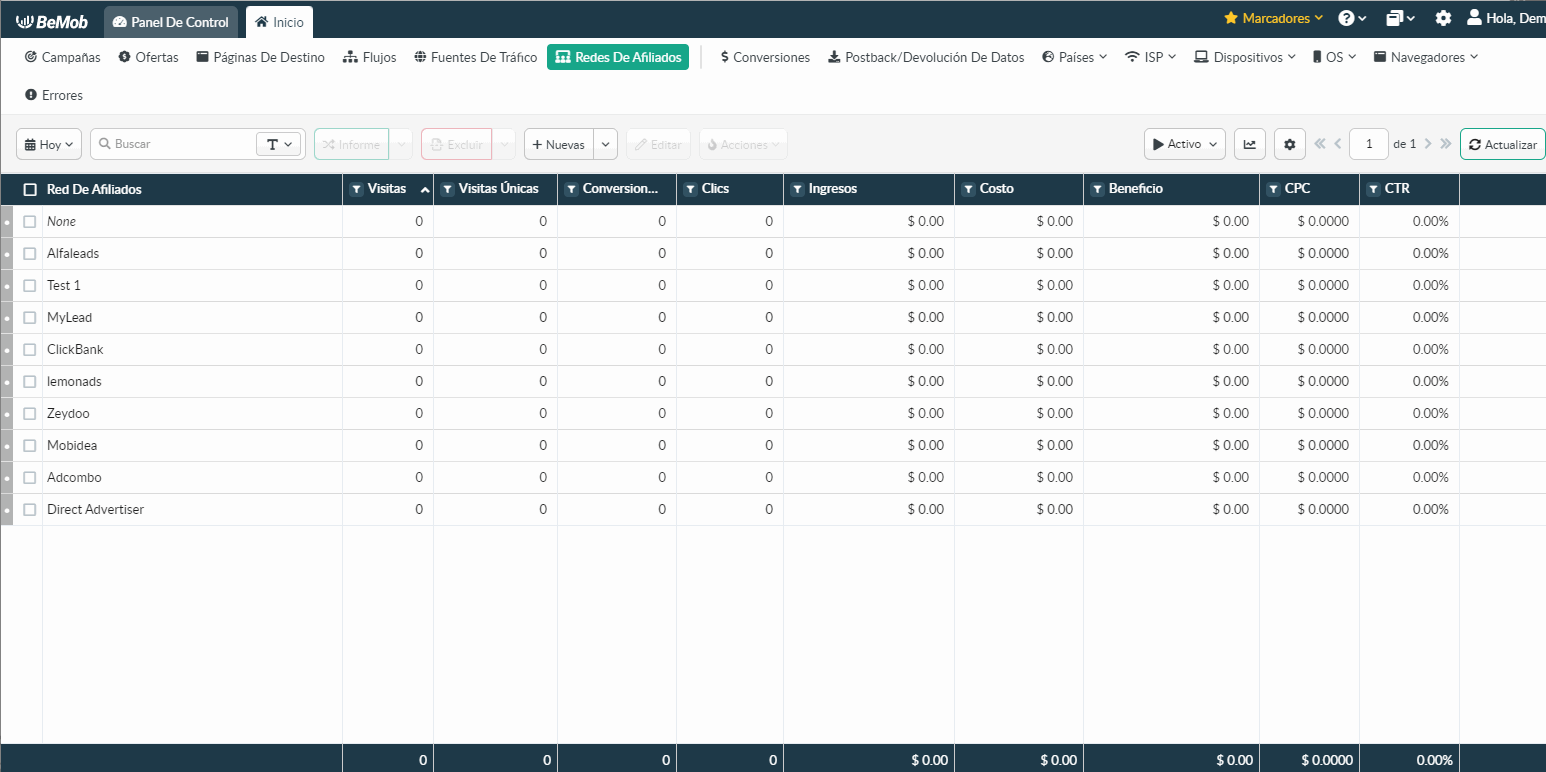Check the Test 1 checkbox
The width and height of the screenshot is (1546, 772).
[x=30, y=286]
